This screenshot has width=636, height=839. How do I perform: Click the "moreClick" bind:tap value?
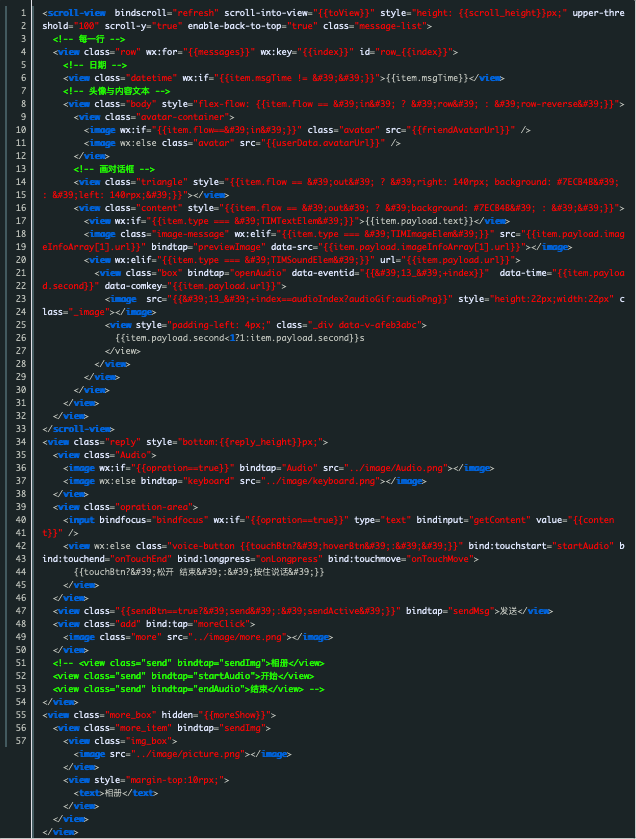[220, 624]
